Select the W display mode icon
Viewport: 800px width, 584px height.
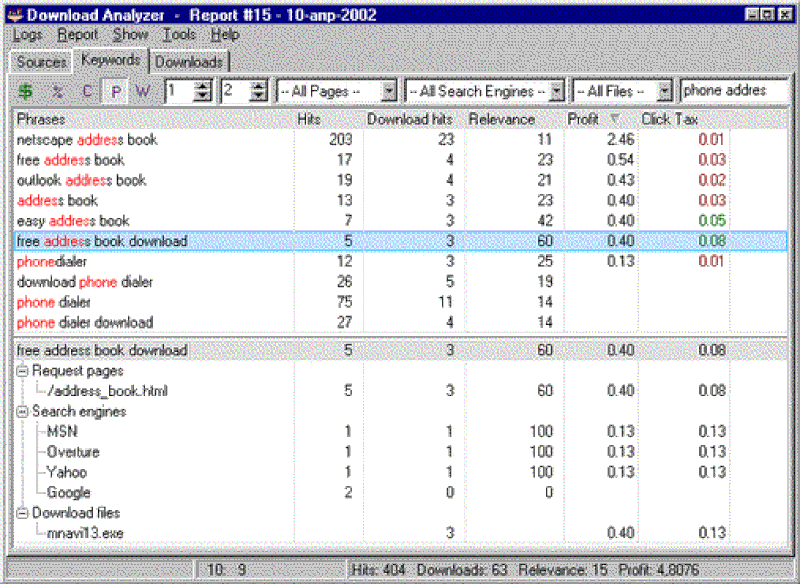click(x=145, y=92)
